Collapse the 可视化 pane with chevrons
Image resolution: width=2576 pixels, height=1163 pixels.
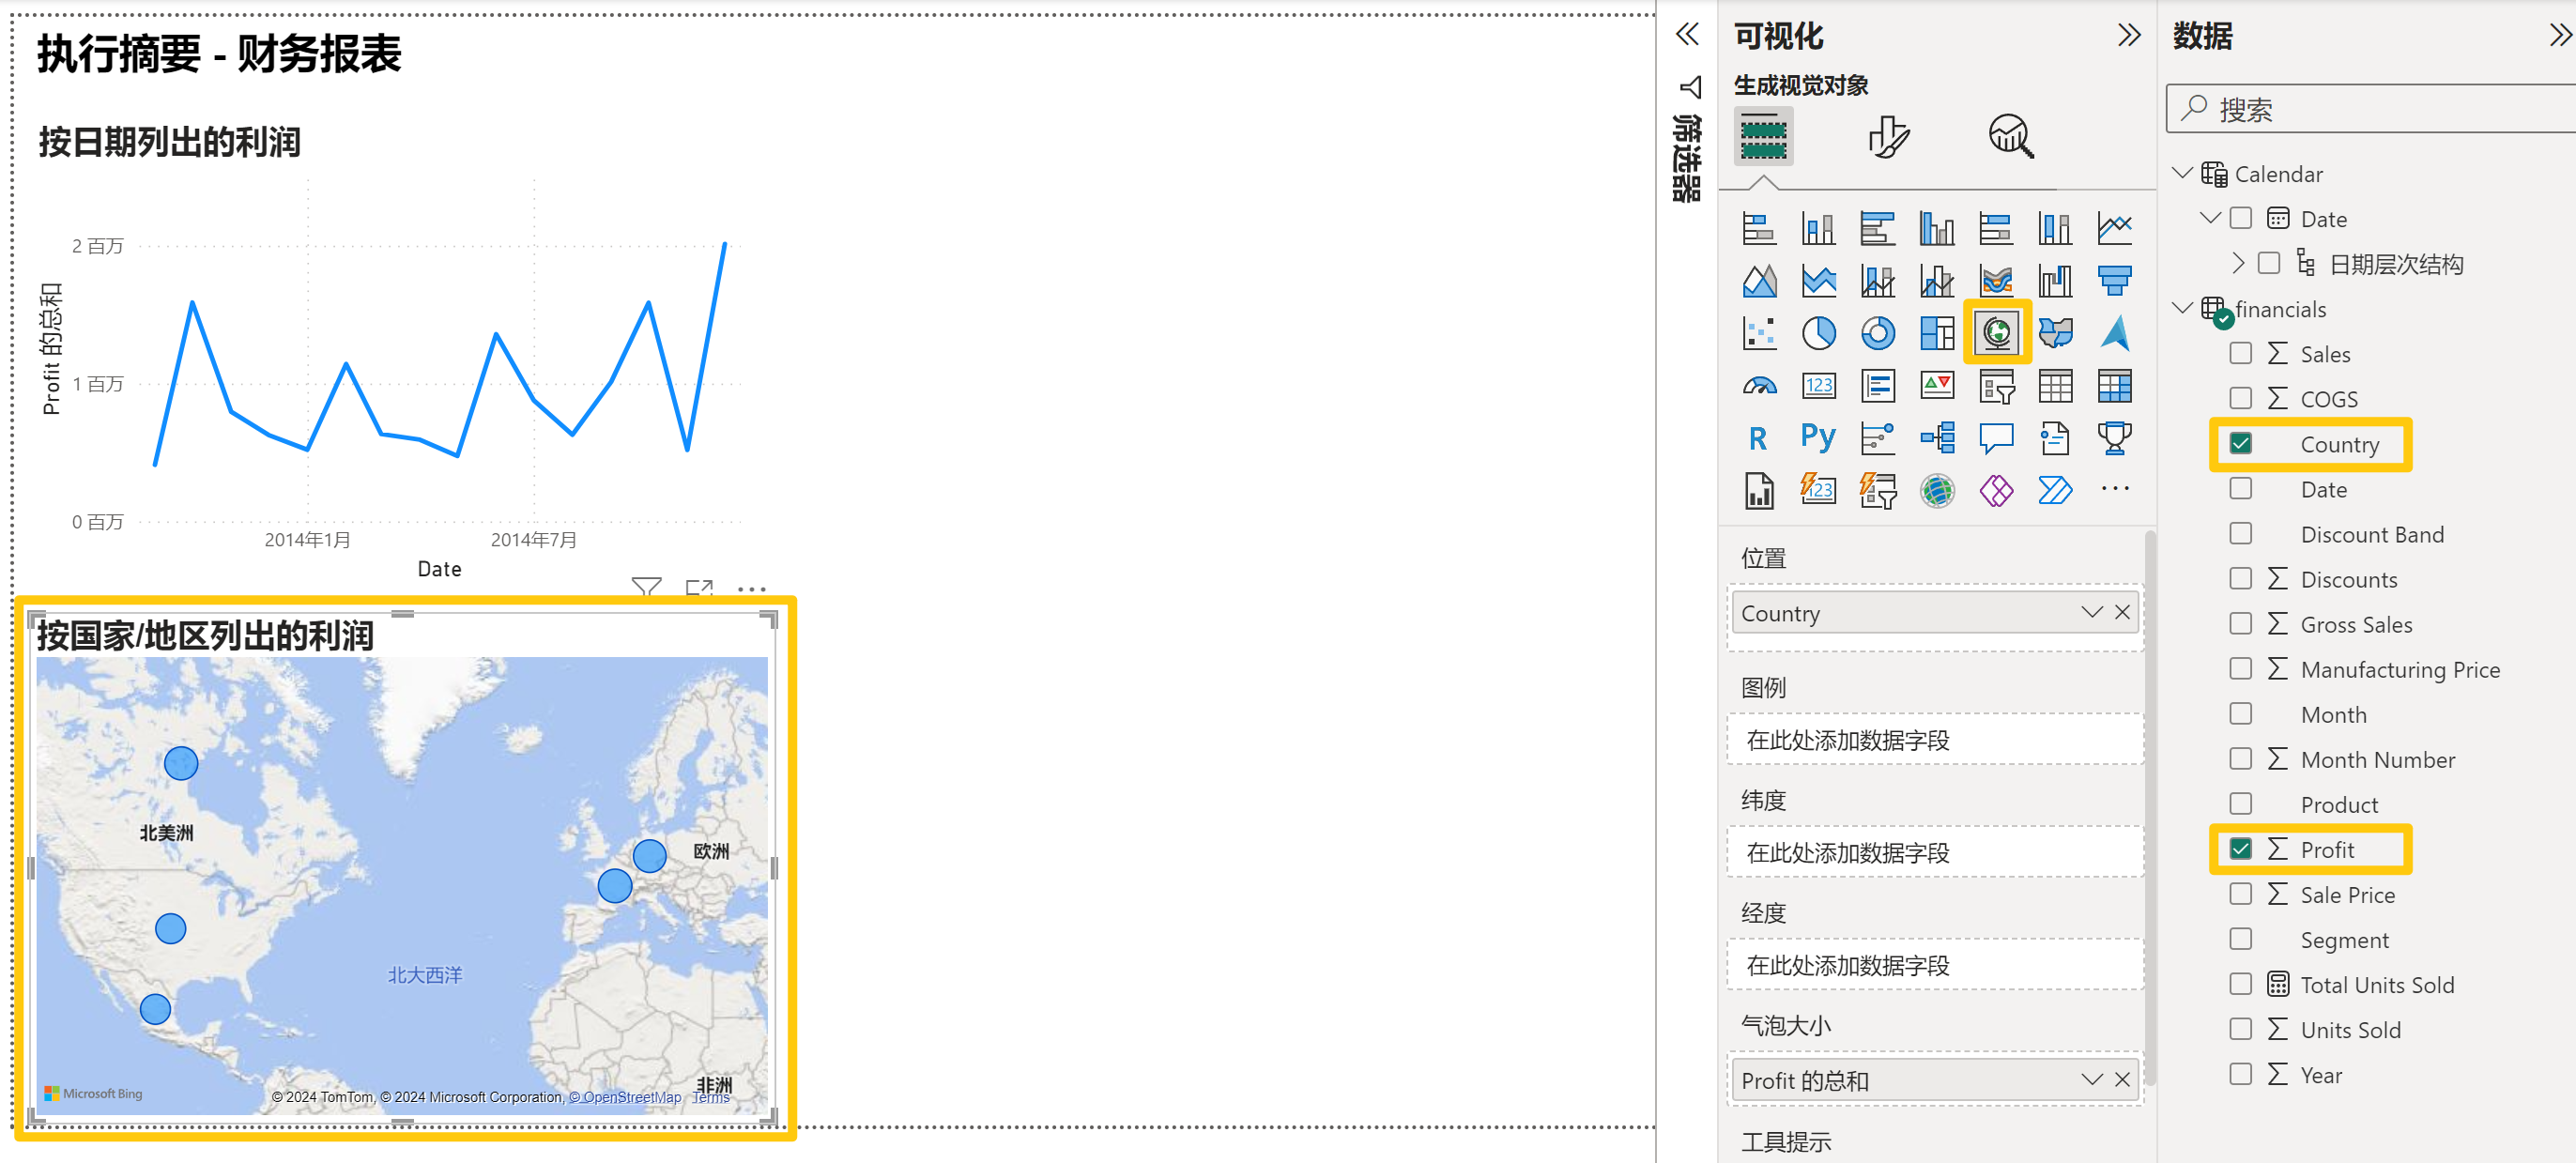coord(2129,36)
